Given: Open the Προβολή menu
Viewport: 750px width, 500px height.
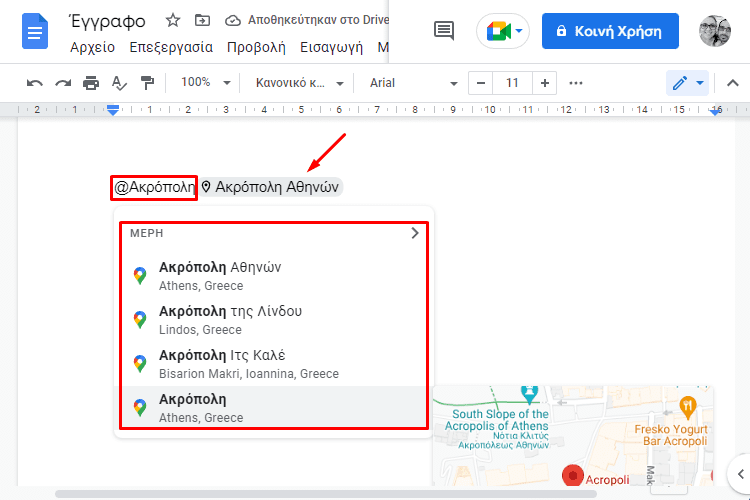Looking at the screenshot, I should 256,47.
